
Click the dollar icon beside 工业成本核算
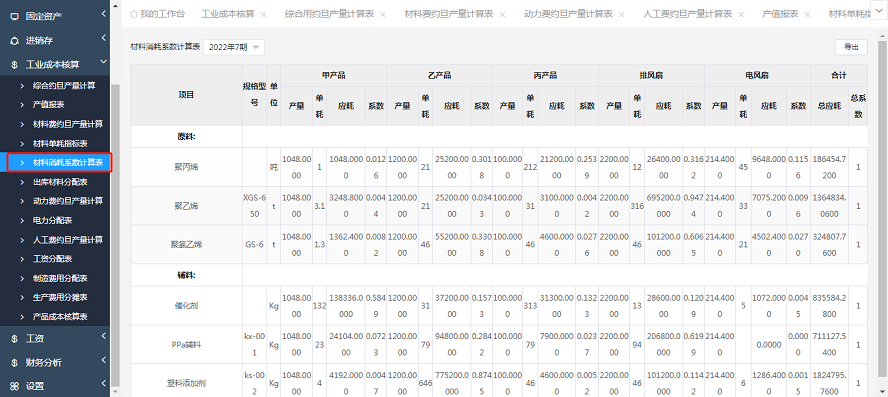[x=15, y=65]
